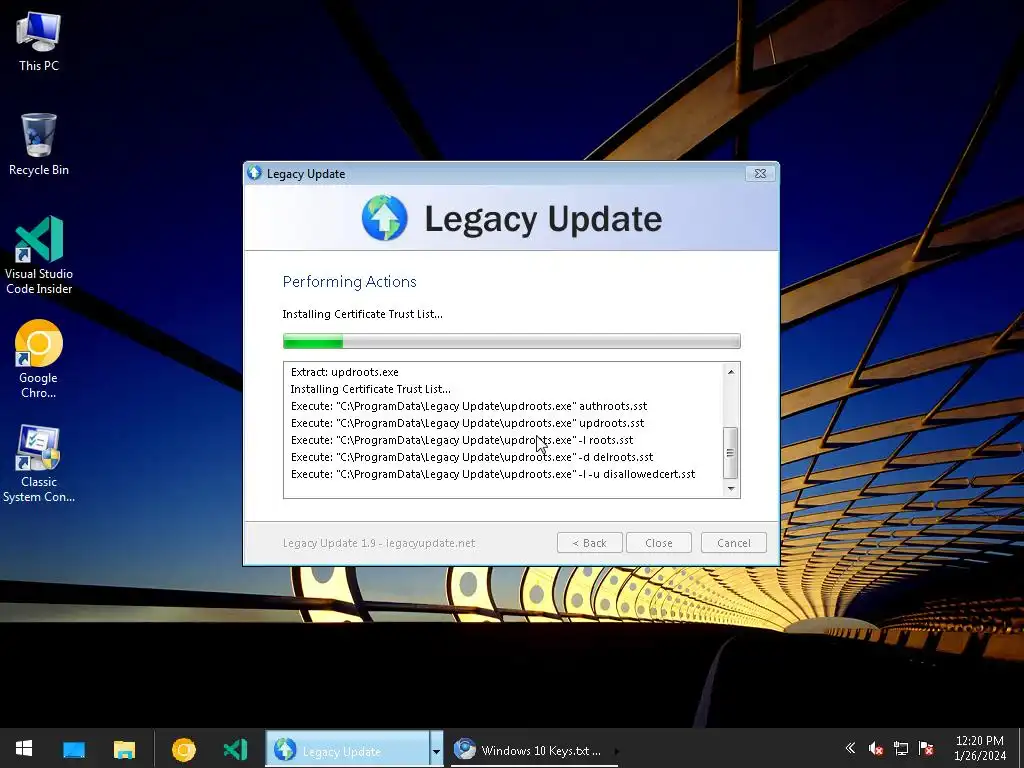Select log line 'Extract: updroots.exe'
Image resolution: width=1024 pixels, height=768 pixels.
click(x=344, y=372)
